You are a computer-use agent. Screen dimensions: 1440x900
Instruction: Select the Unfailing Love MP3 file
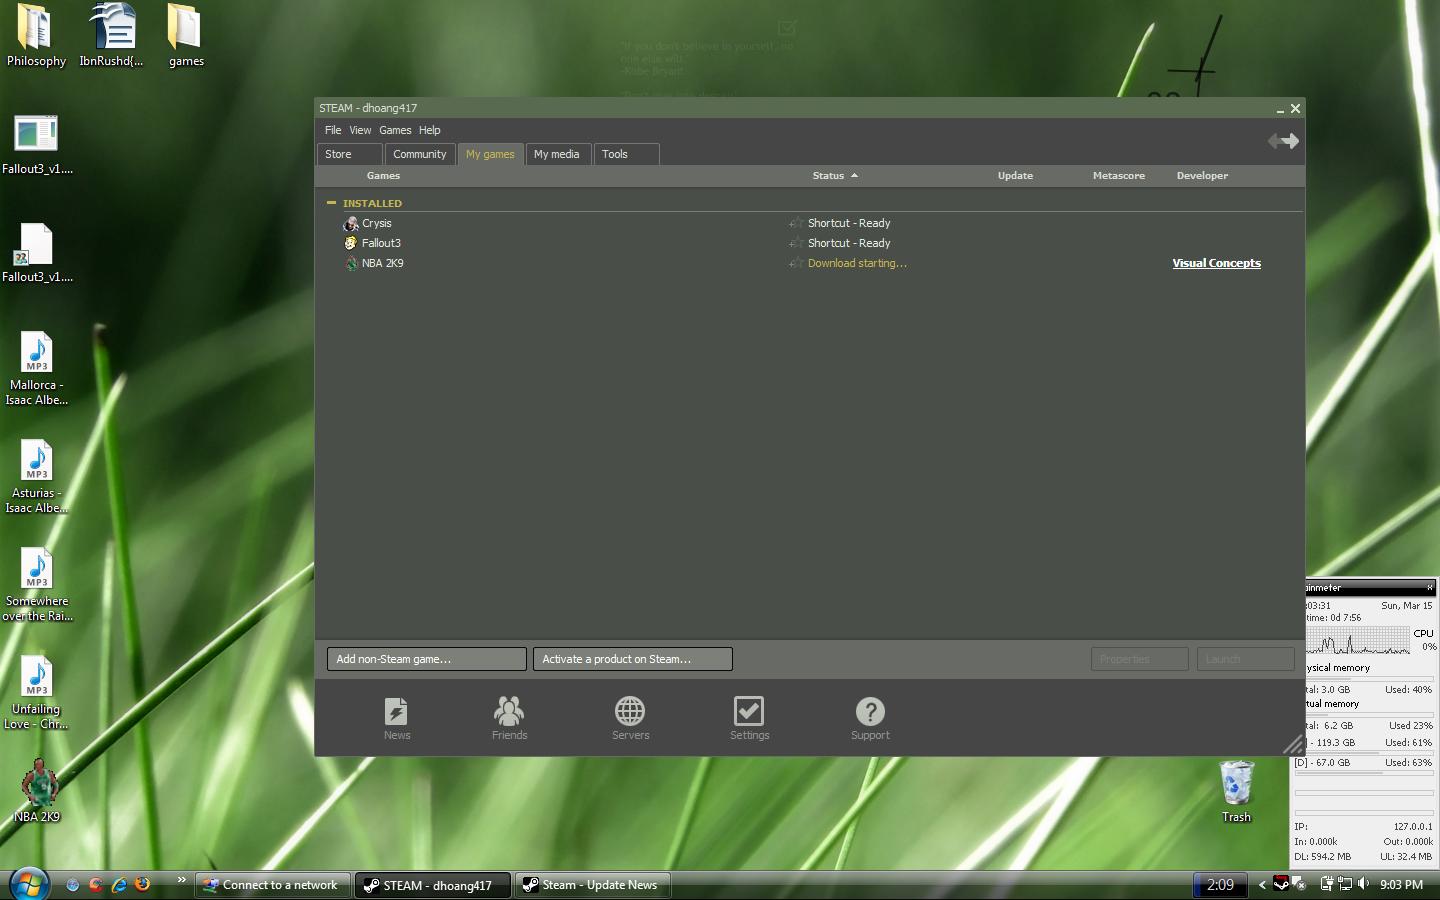click(36, 693)
